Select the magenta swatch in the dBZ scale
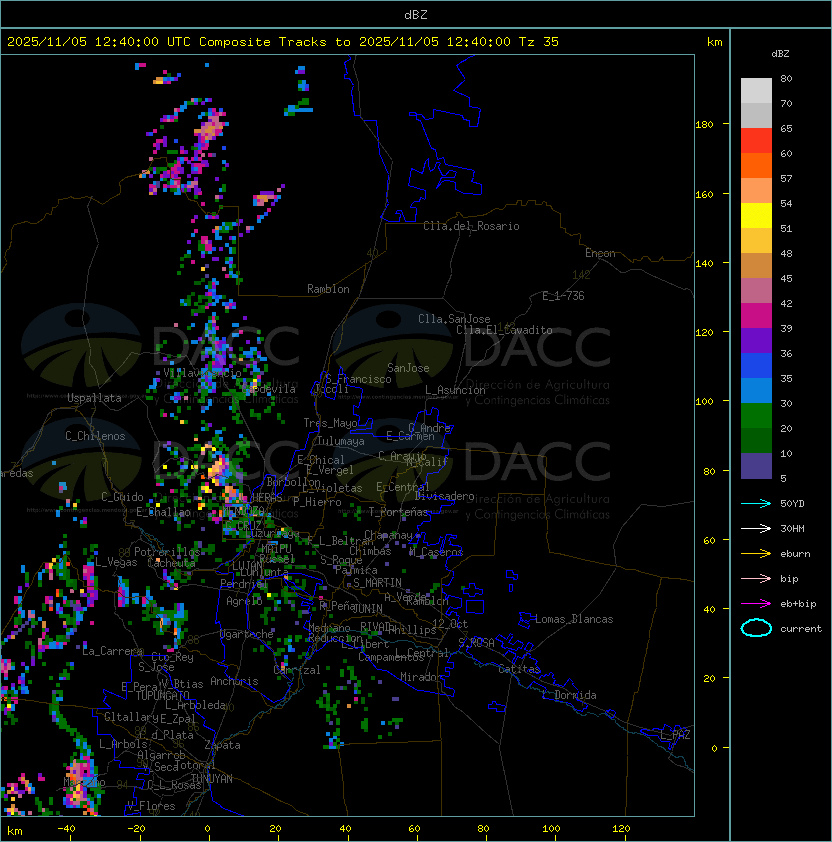832x842 pixels. [756, 316]
